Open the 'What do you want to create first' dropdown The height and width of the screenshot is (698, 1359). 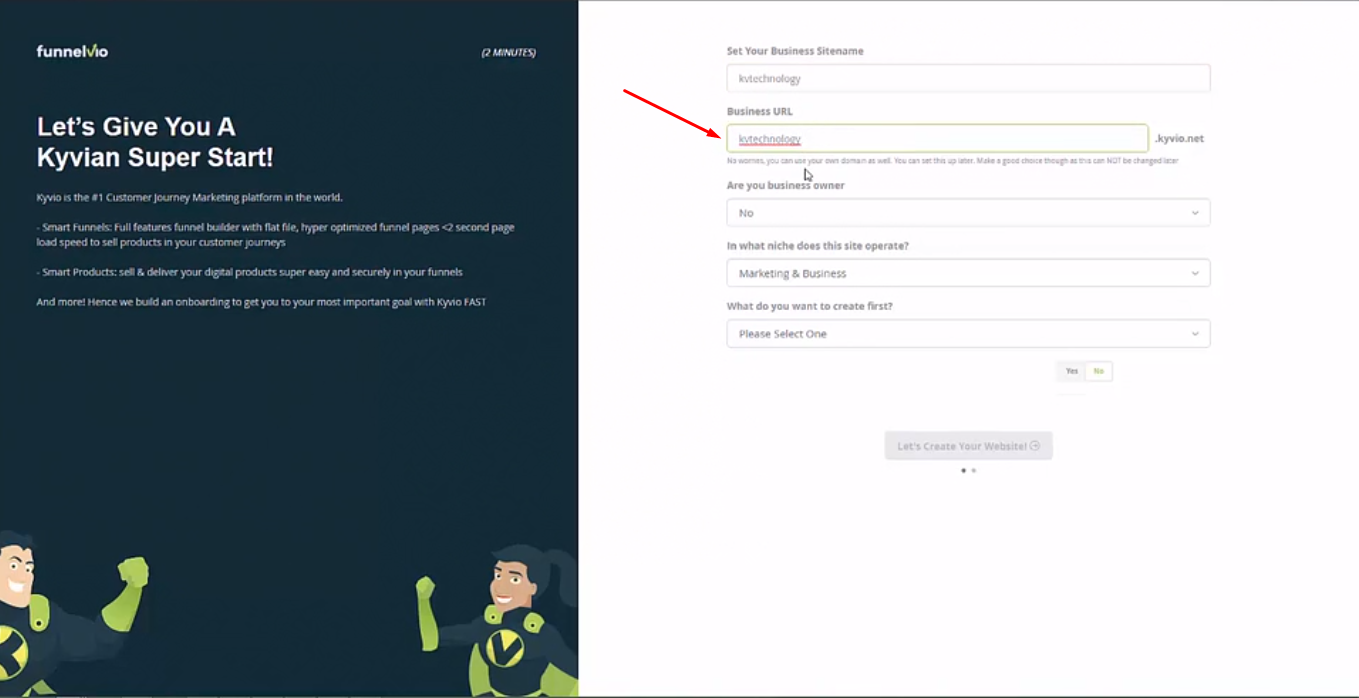[968, 334]
